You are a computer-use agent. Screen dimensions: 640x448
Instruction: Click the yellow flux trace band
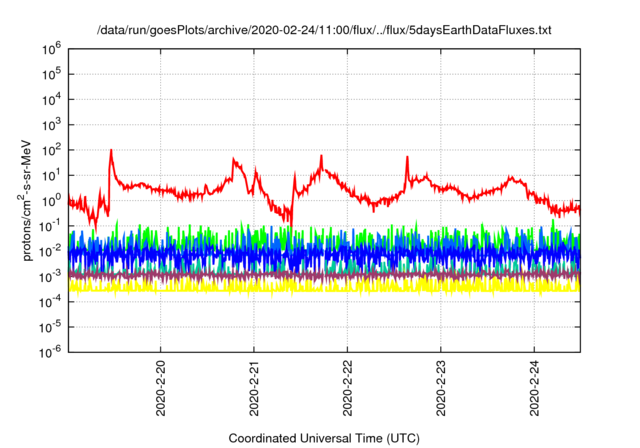324,286
